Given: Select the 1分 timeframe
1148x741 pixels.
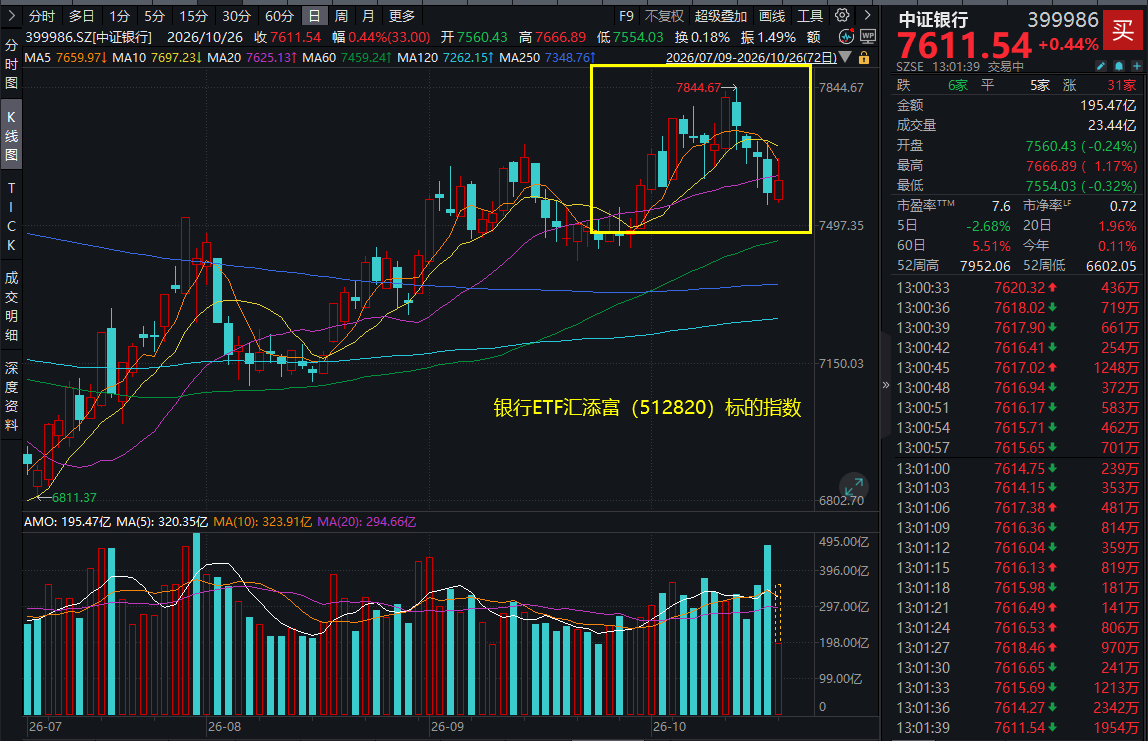Looking at the screenshot, I should 119,16.
